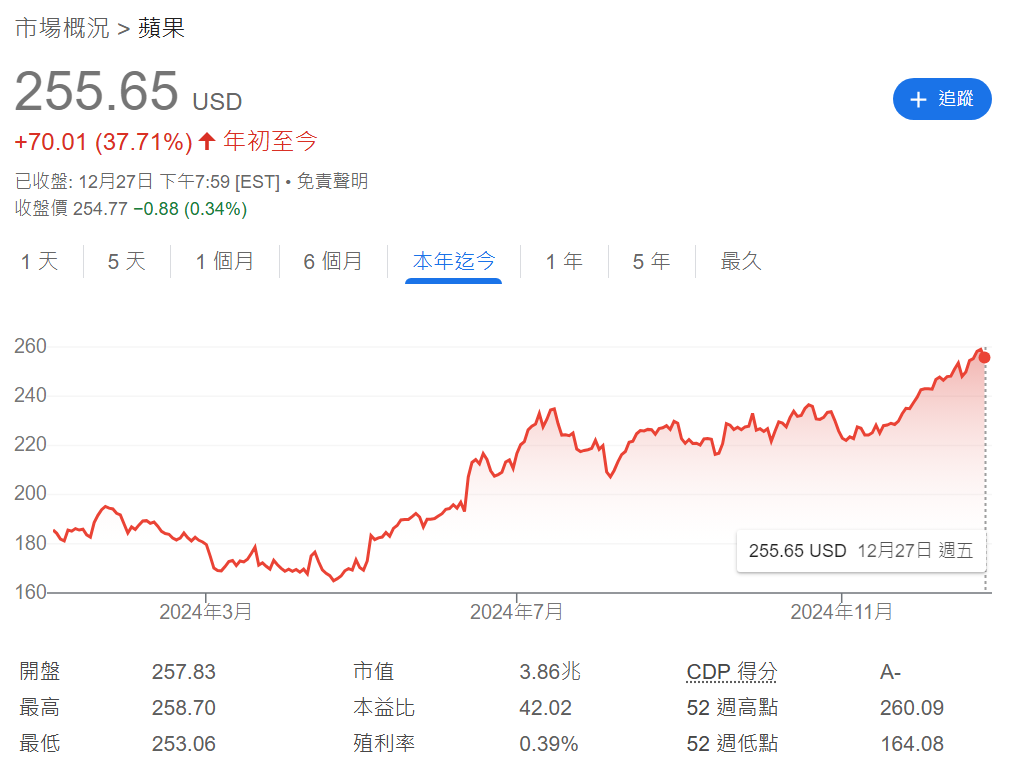
Task: Click the 2024年7月 axis label
Action: [x=516, y=612]
